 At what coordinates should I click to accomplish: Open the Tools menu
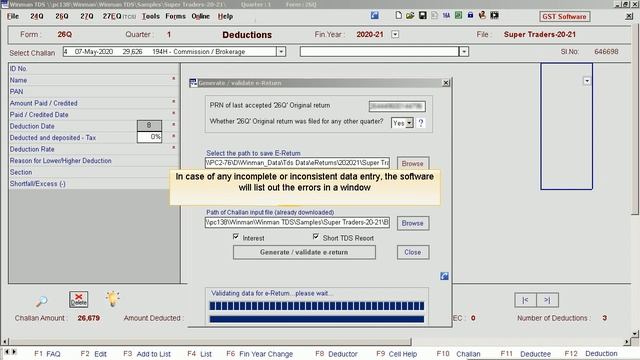click(151, 16)
